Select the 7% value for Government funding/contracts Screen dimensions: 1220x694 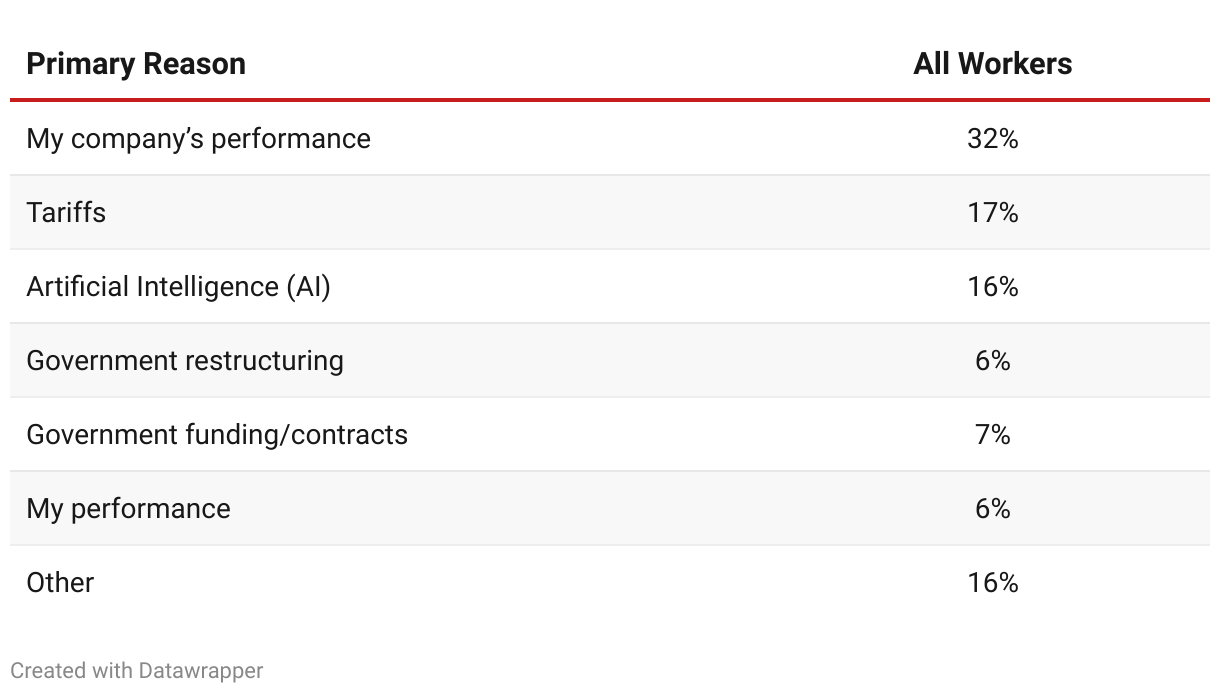pos(992,434)
